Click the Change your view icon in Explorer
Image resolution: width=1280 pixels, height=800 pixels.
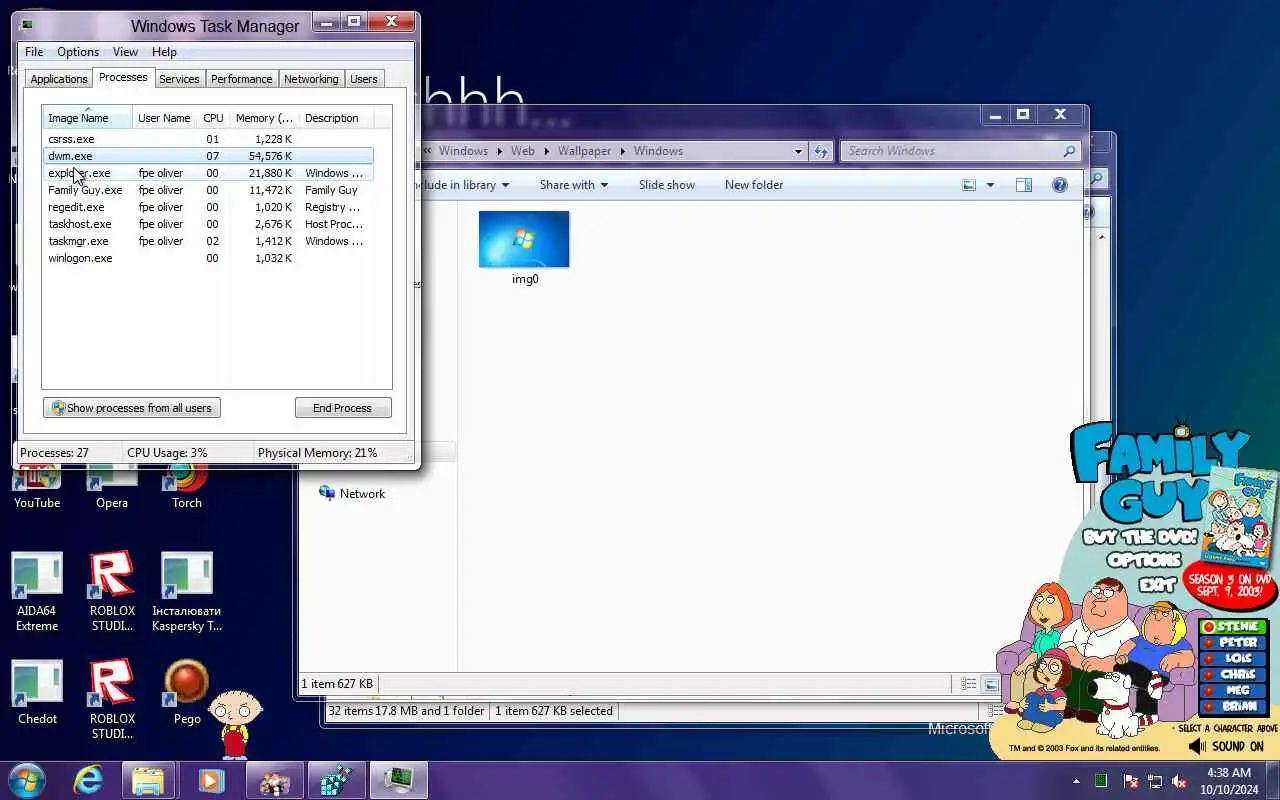click(x=968, y=185)
